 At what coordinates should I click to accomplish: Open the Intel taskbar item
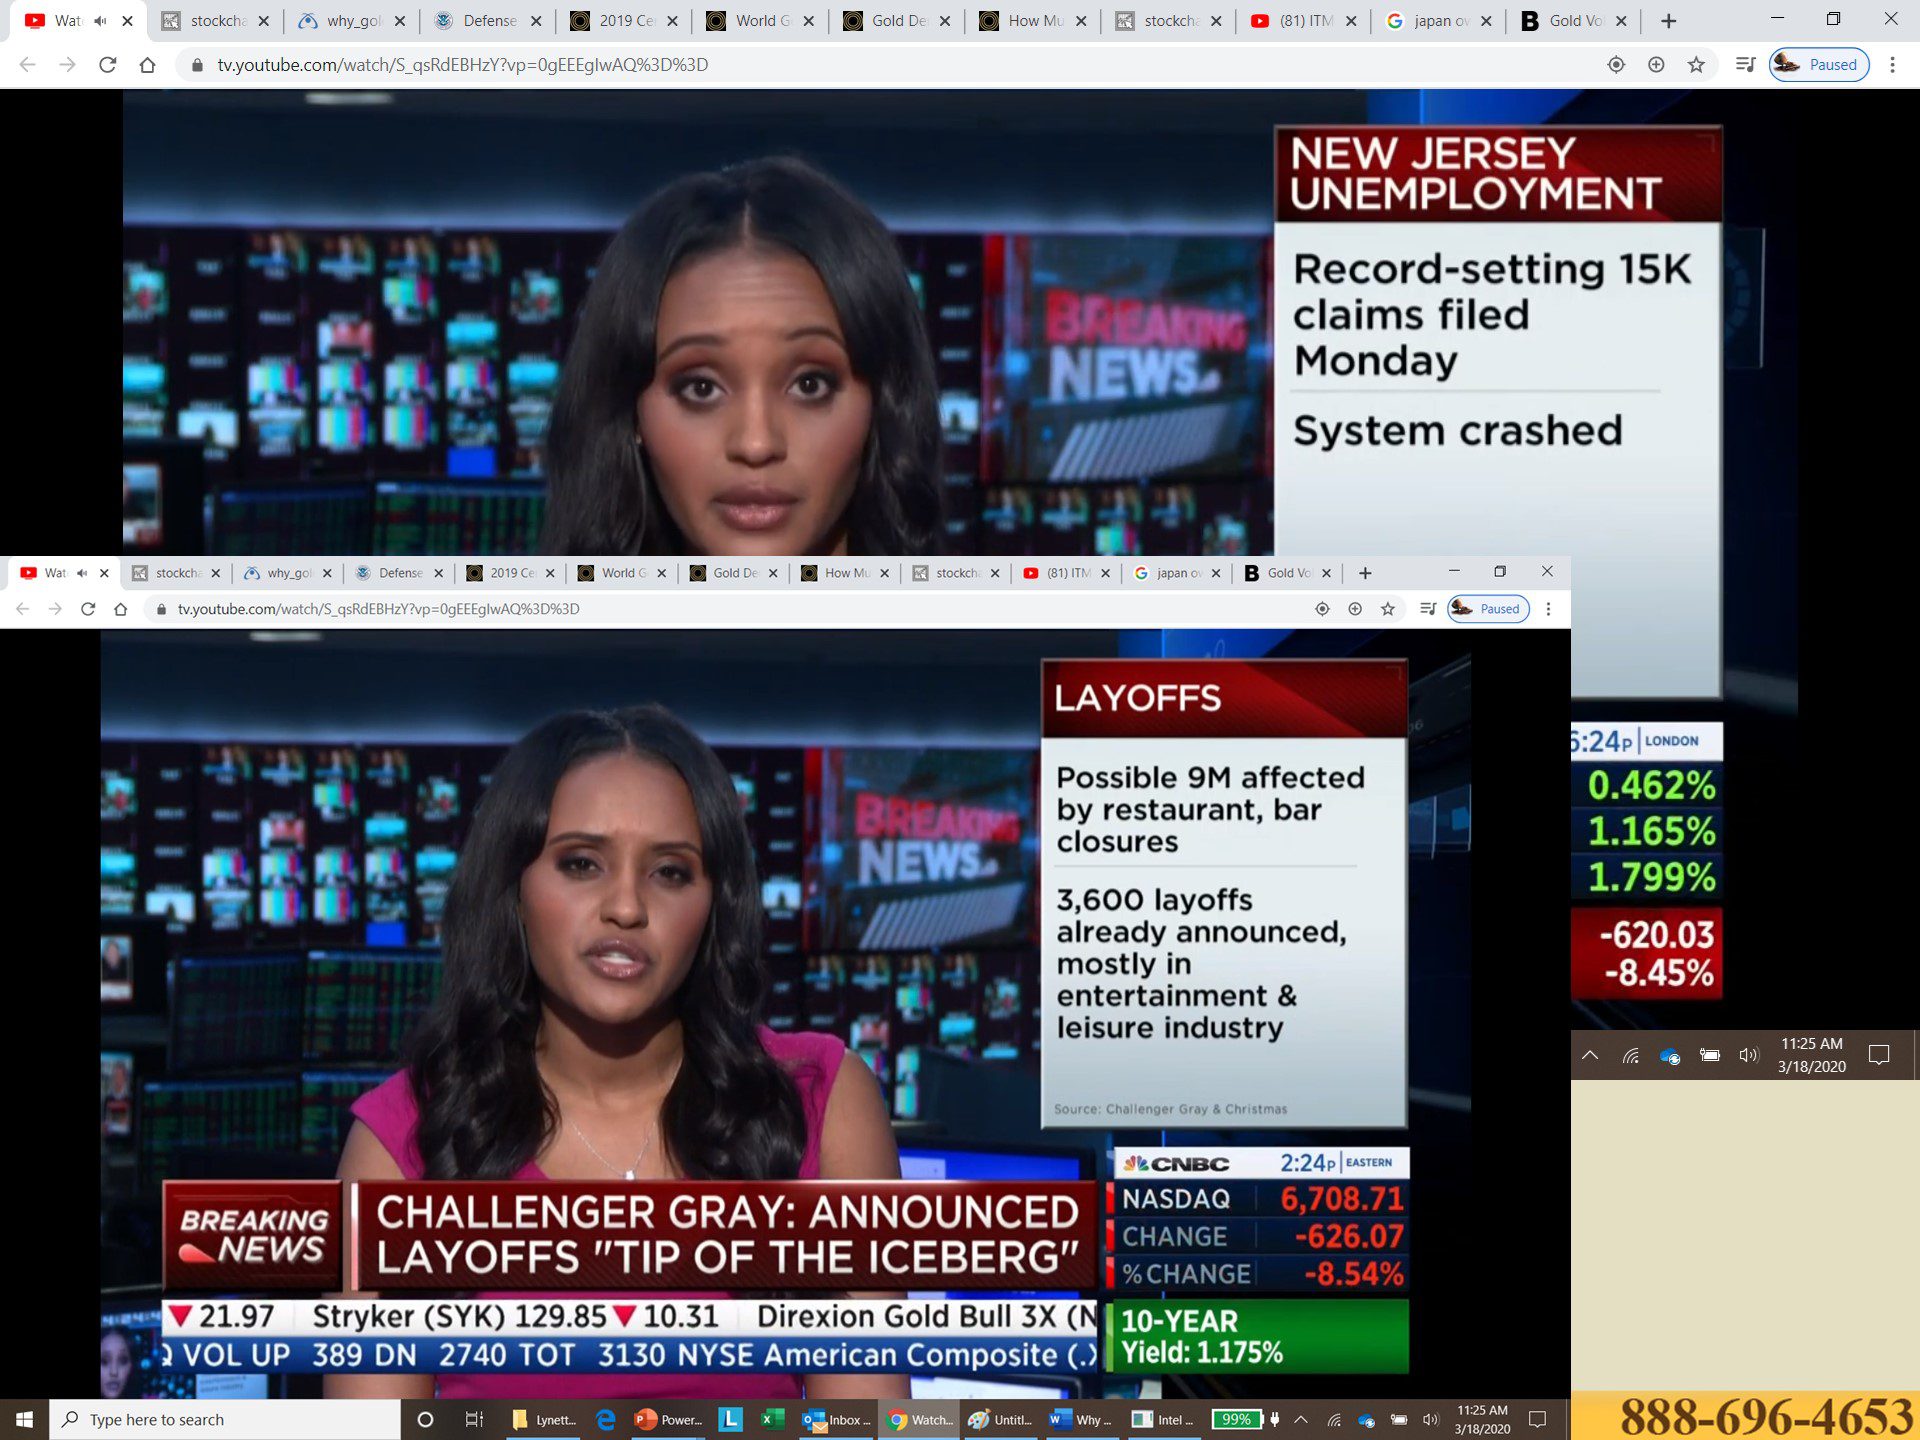point(1163,1420)
